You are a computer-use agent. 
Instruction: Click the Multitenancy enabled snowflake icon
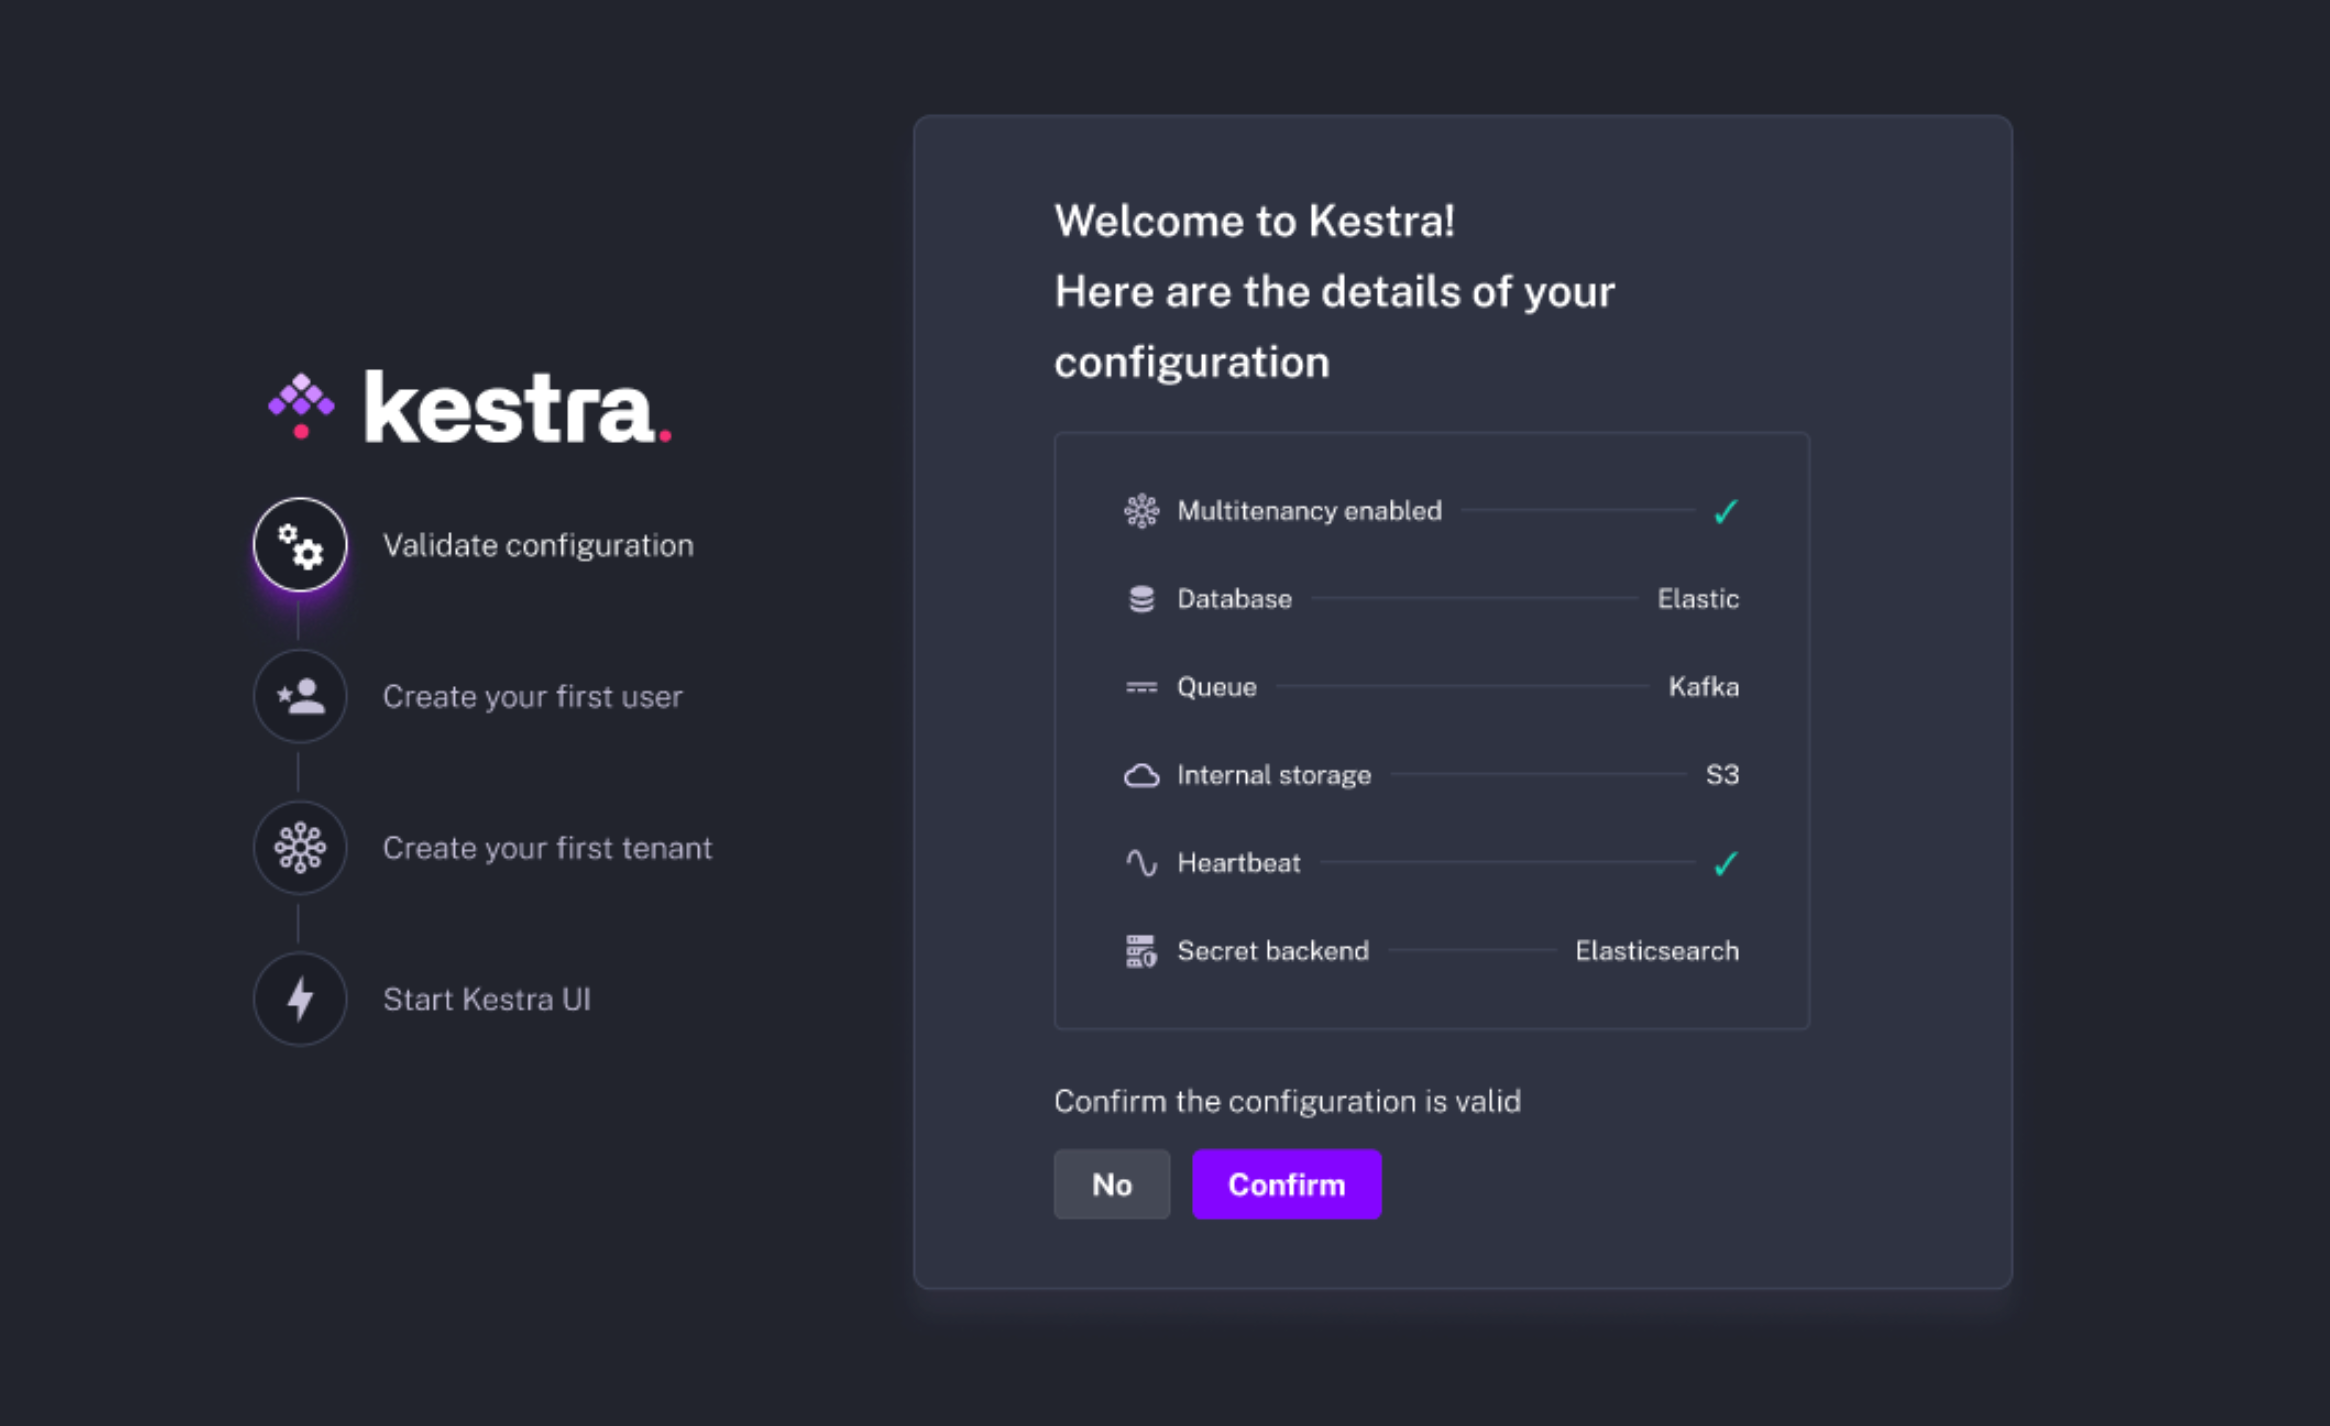(1141, 511)
